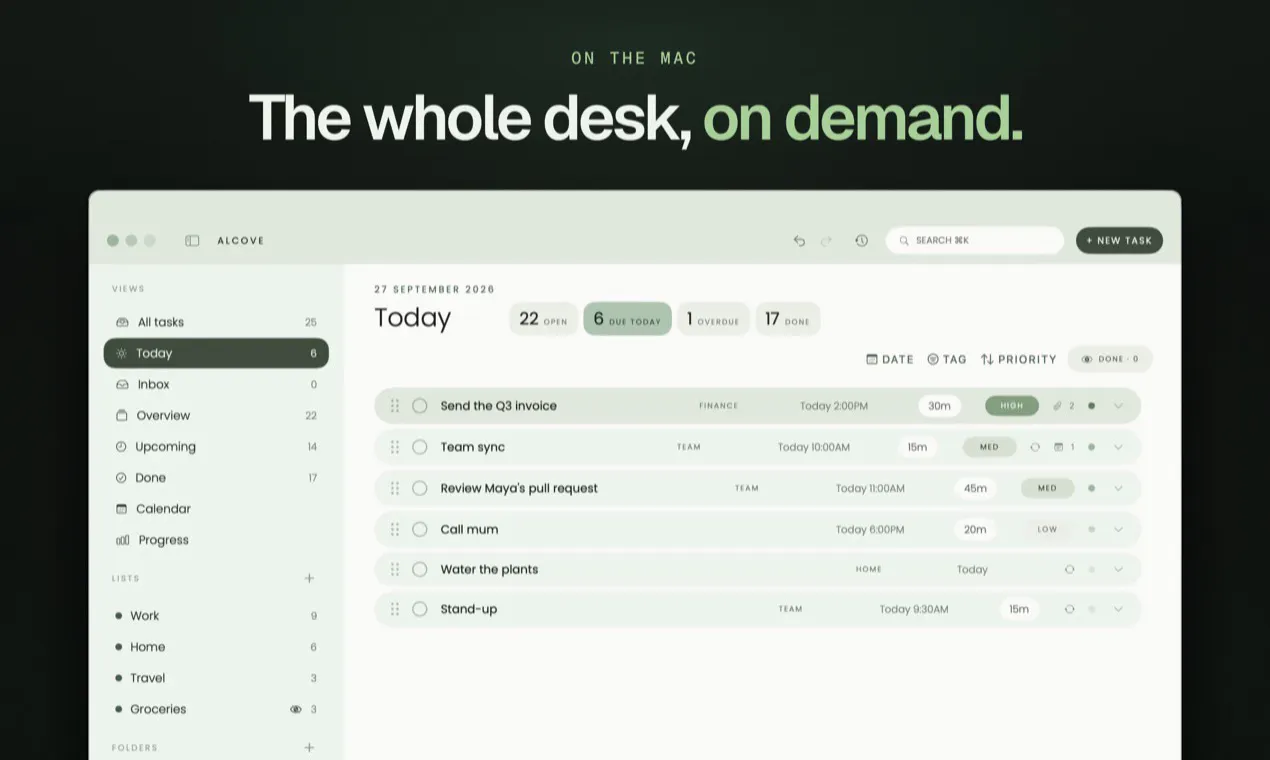Click the Search field

pos(975,240)
